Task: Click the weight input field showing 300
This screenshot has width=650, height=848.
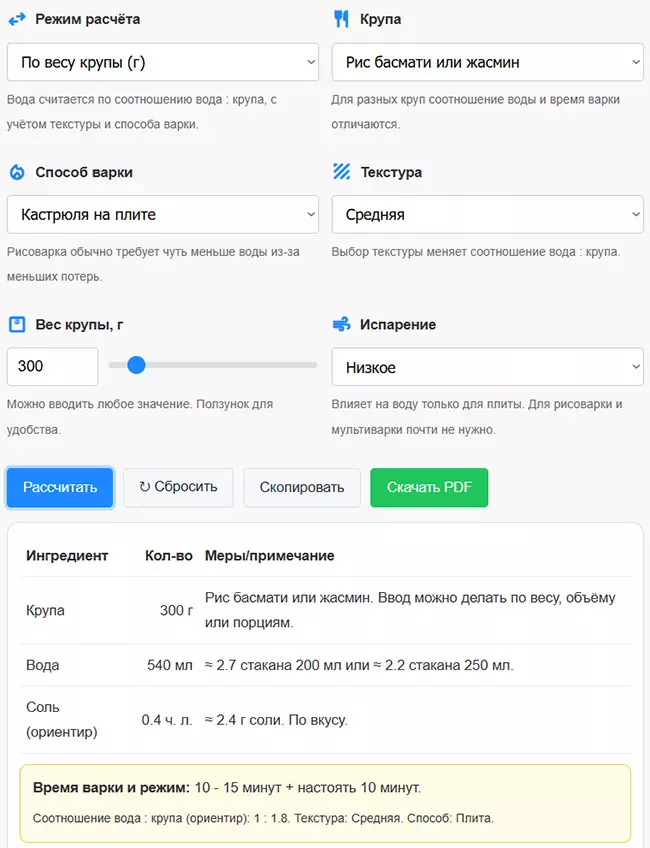Action: (x=52, y=366)
